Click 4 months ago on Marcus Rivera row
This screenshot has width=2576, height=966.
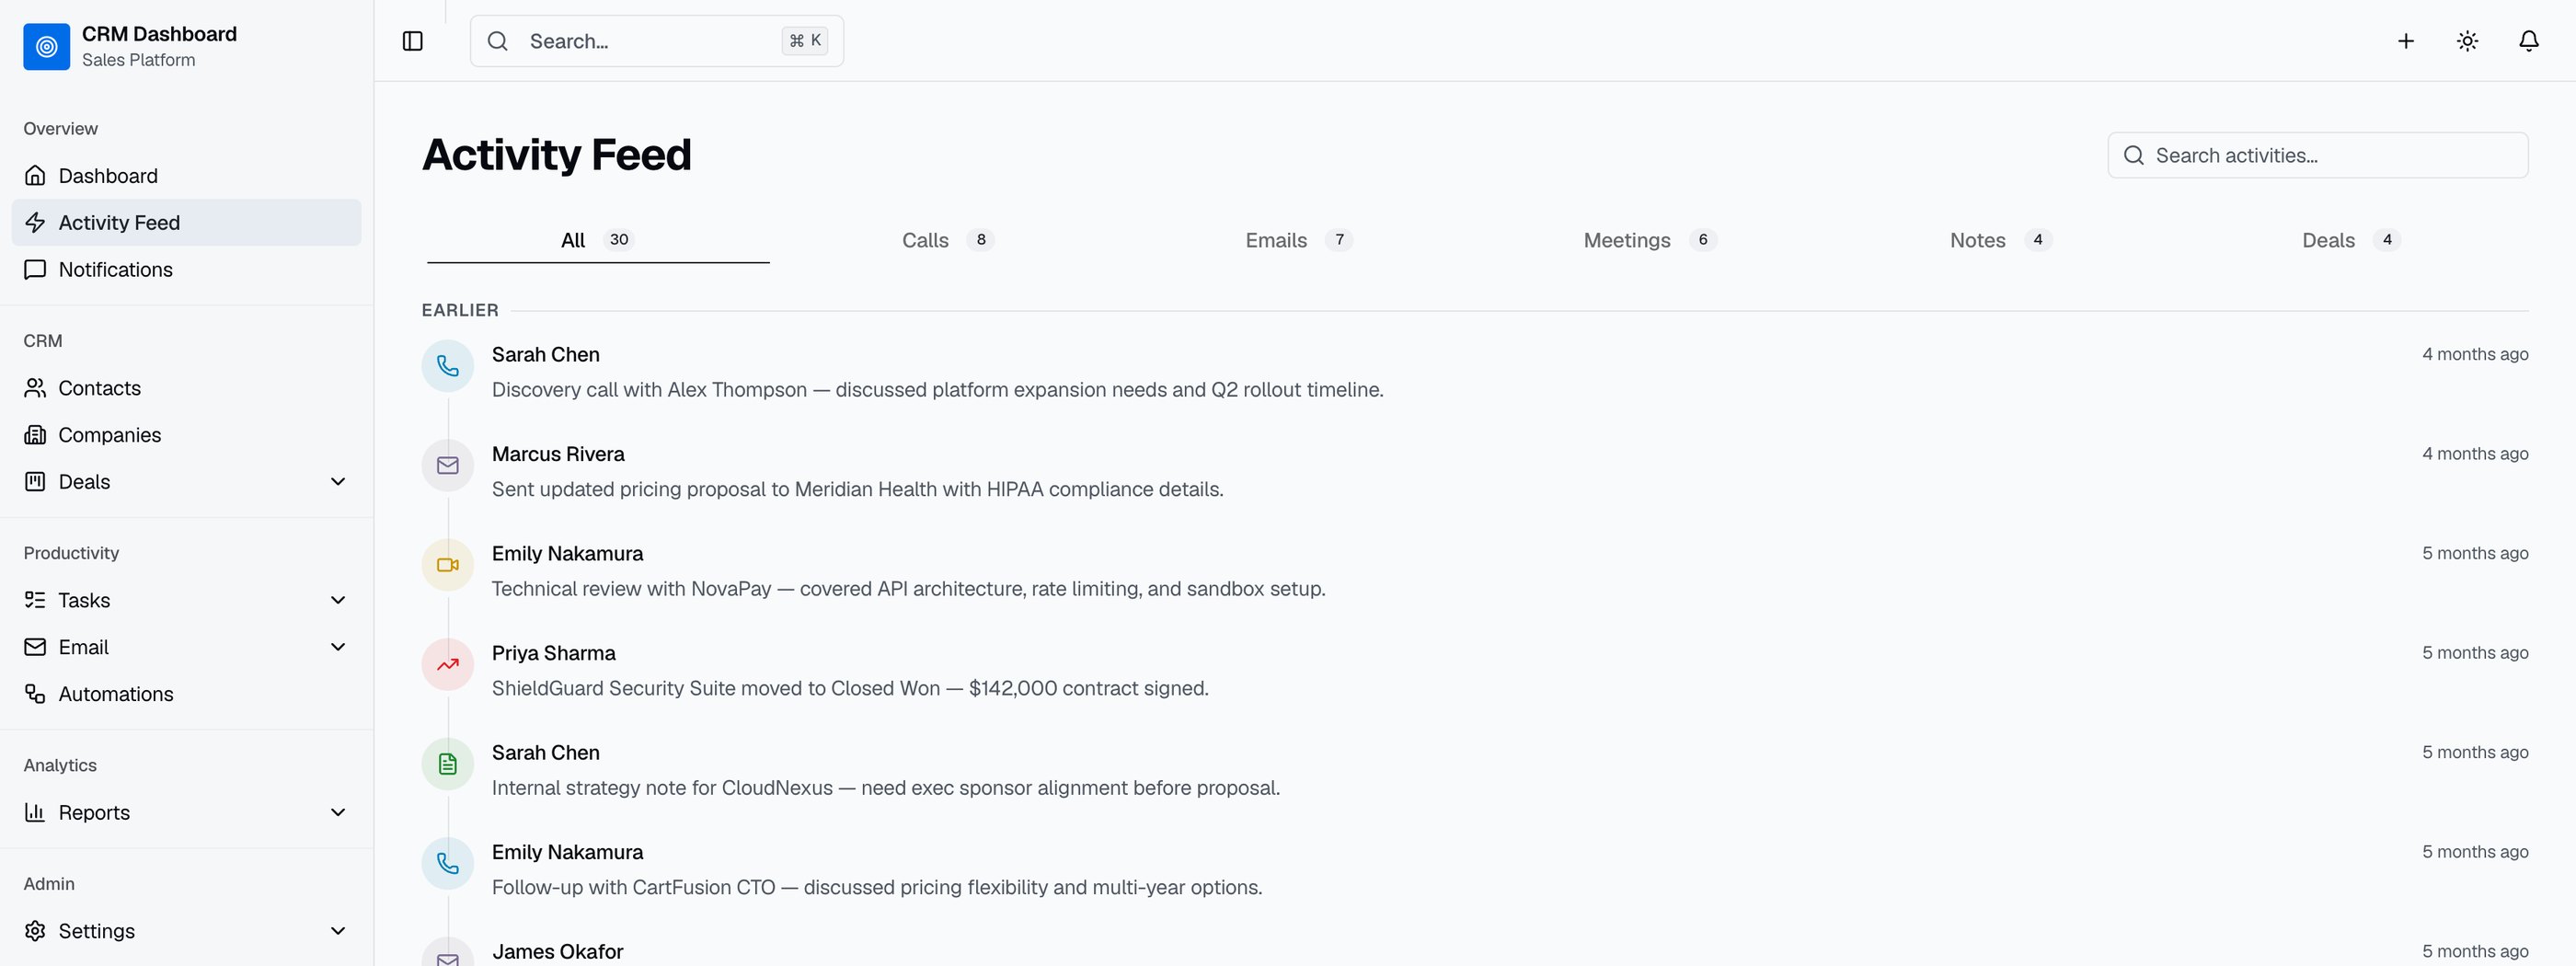pos(2475,454)
